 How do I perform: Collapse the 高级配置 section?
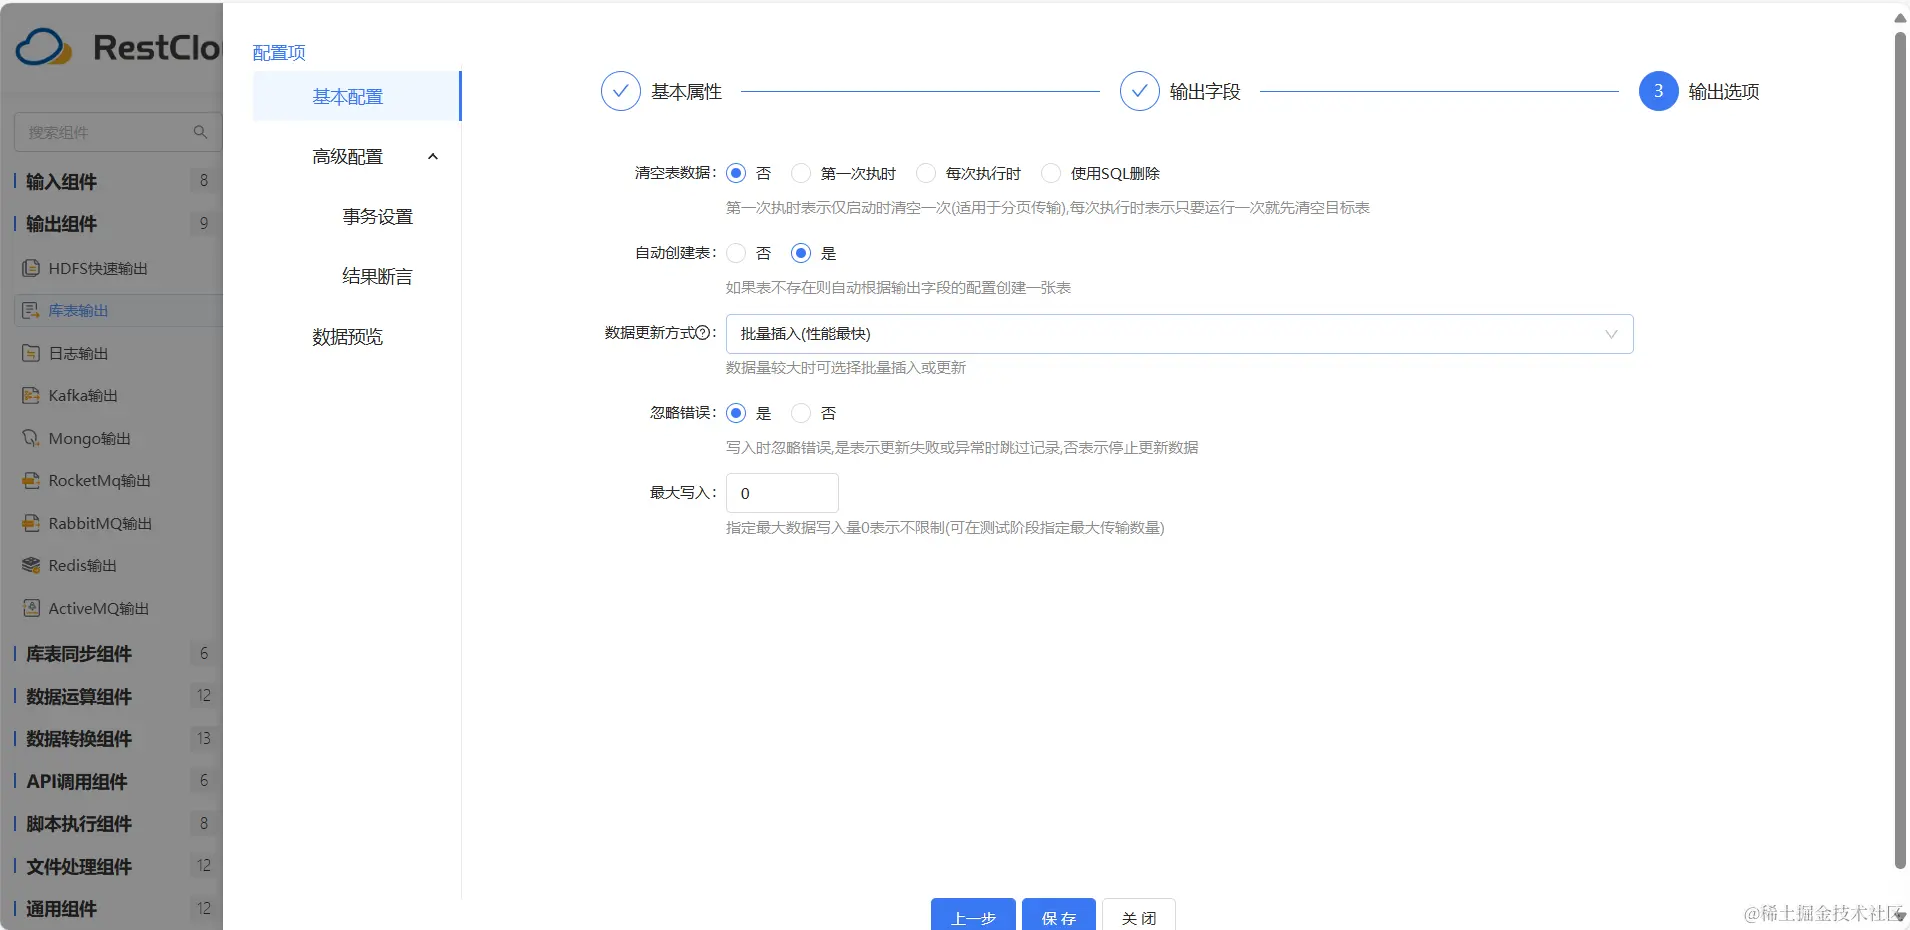click(x=431, y=156)
